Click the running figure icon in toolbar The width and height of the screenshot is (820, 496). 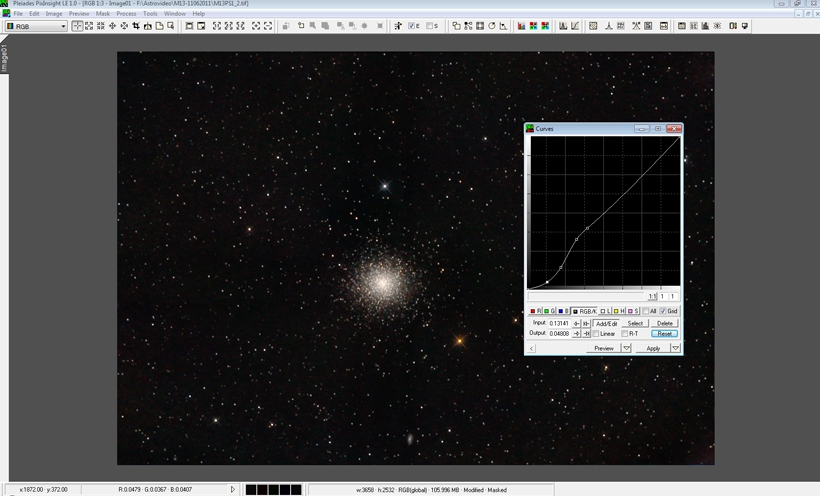coord(398,26)
